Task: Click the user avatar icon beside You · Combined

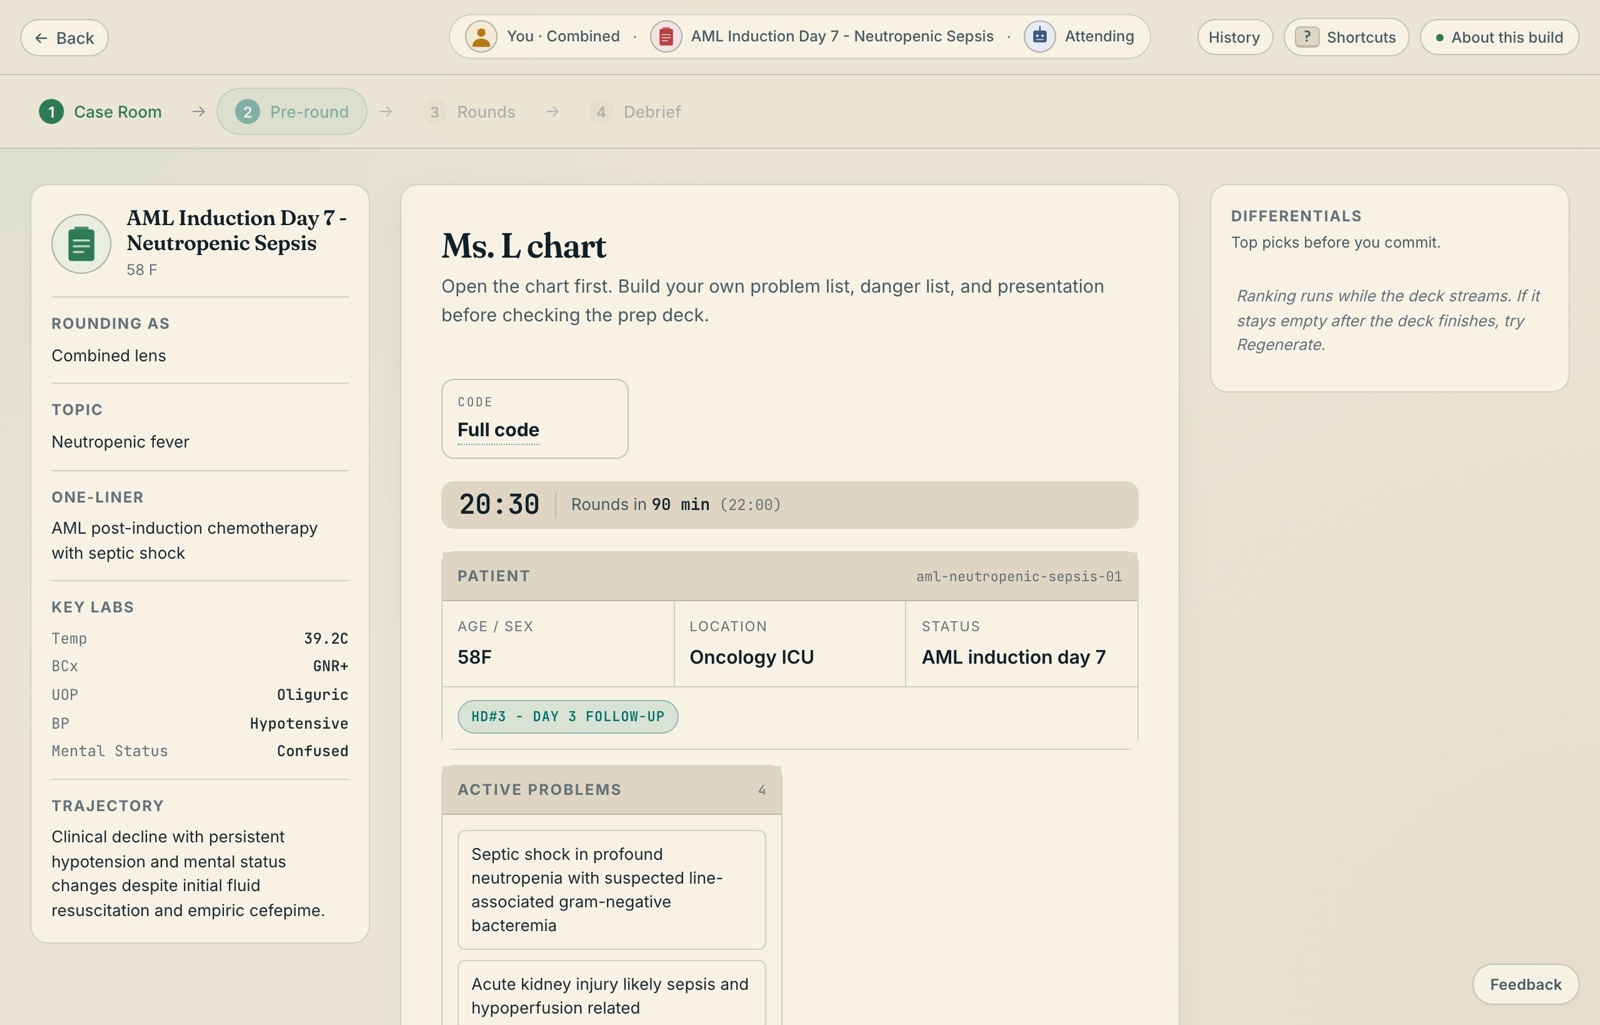Action: click(x=481, y=37)
